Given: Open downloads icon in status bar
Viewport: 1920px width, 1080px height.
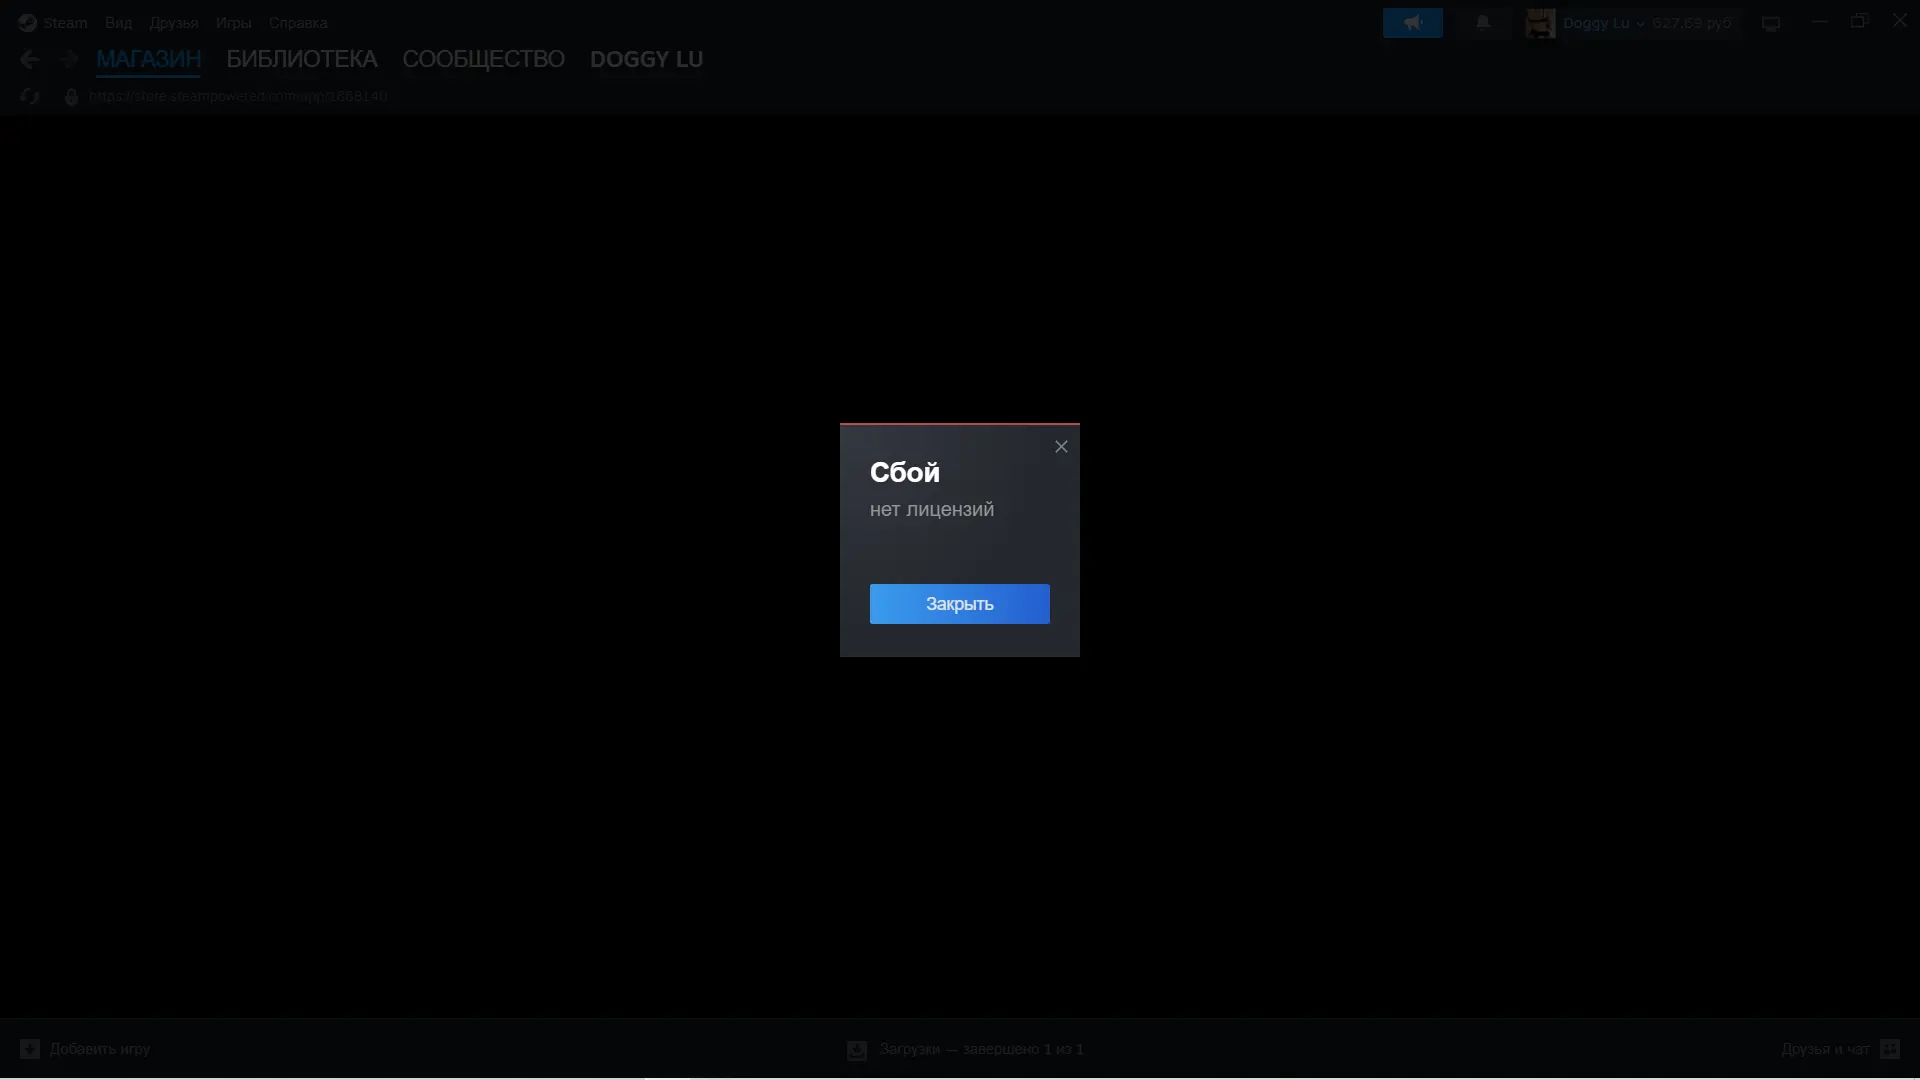Looking at the screenshot, I should (857, 1050).
